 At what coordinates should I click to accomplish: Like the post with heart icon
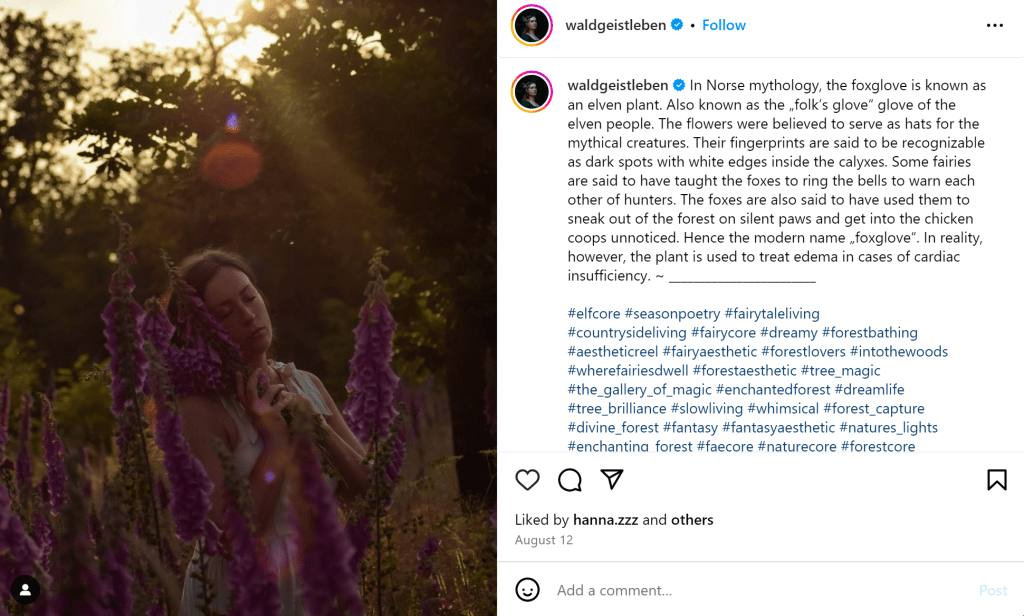527,480
